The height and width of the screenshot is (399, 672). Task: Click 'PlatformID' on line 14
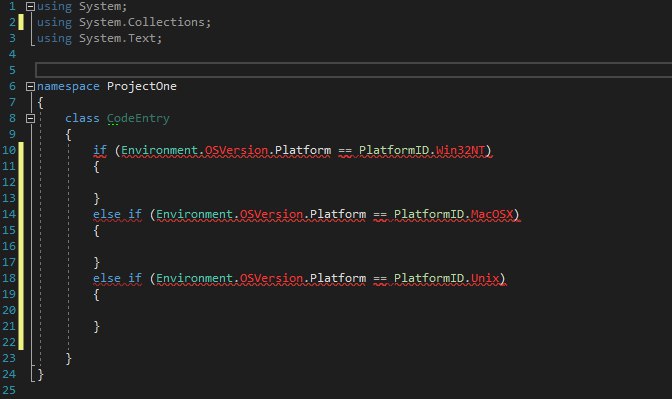tap(429, 214)
